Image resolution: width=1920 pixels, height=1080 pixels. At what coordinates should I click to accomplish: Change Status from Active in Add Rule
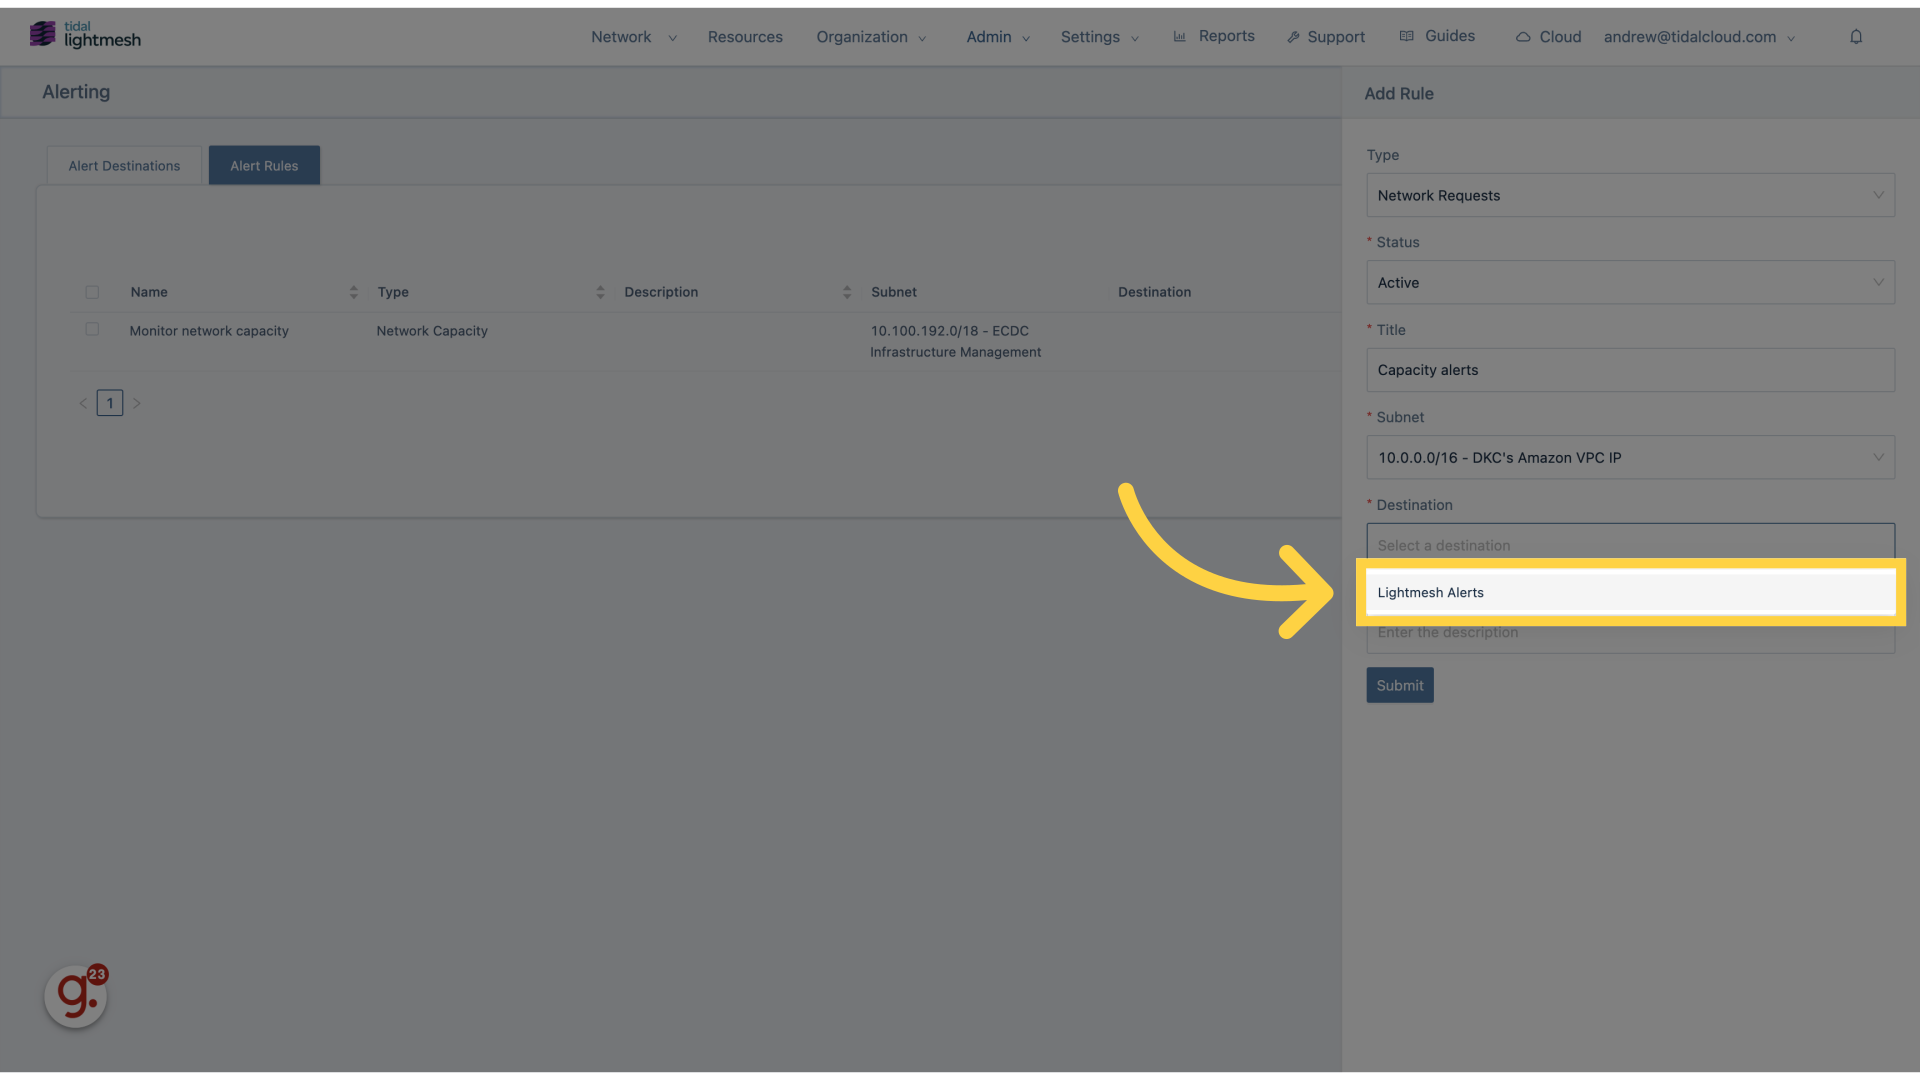click(x=1629, y=282)
